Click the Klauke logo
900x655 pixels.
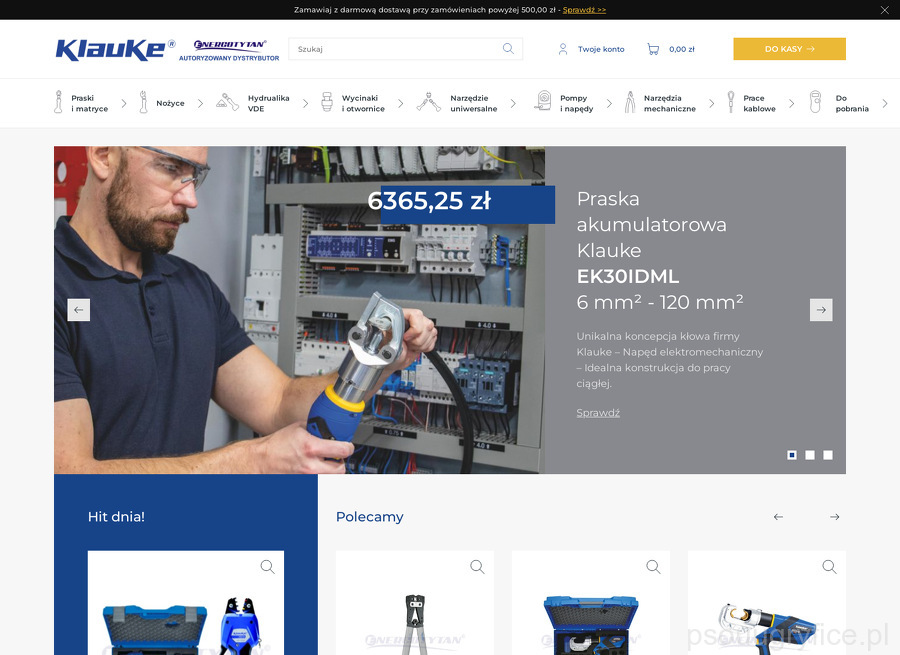pos(115,49)
